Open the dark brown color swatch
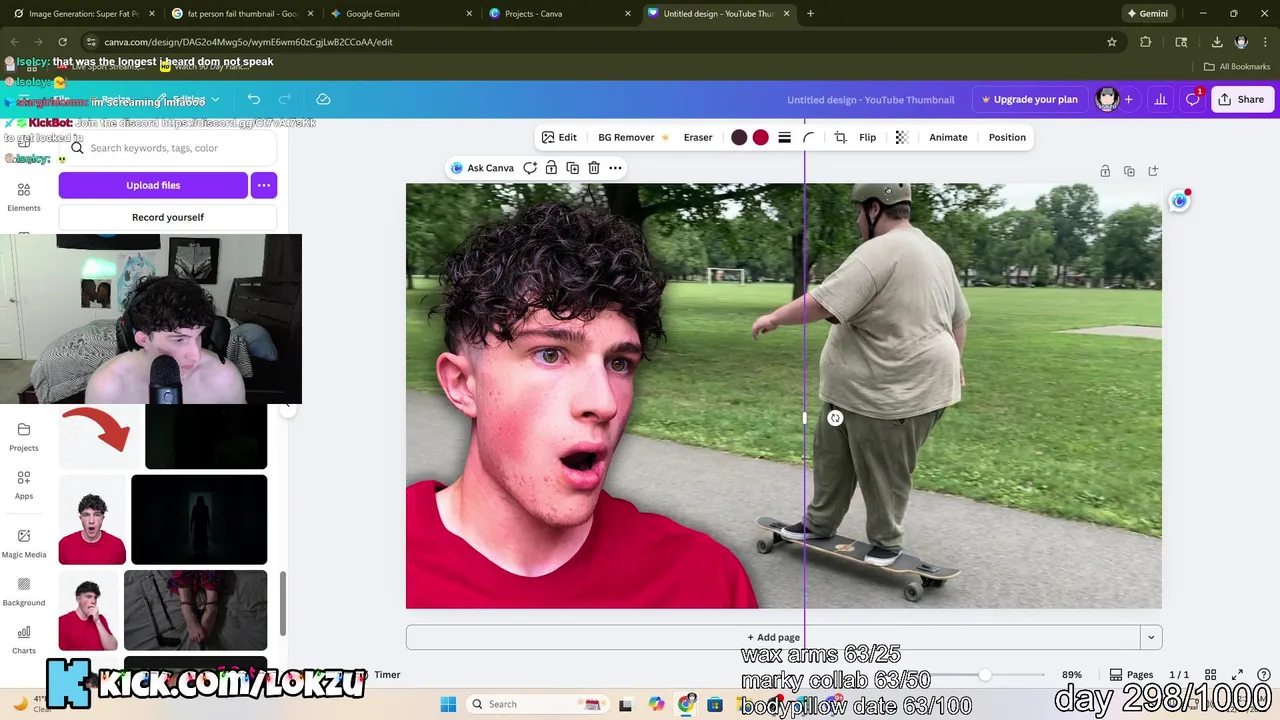Image resolution: width=1280 pixels, height=720 pixels. click(x=739, y=137)
